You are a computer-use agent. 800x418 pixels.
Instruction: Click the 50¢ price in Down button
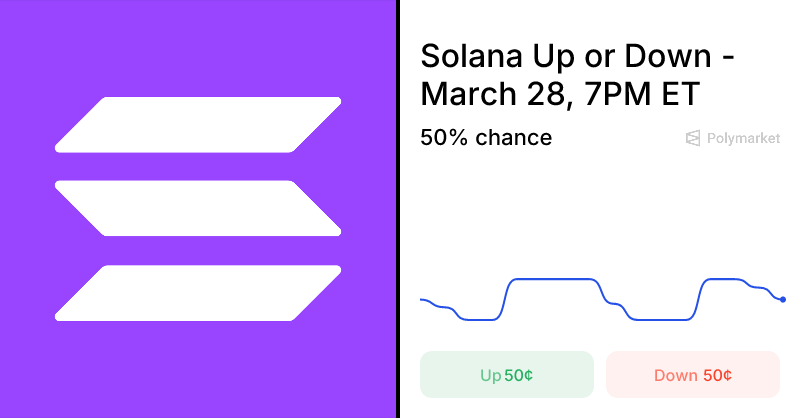tap(717, 376)
